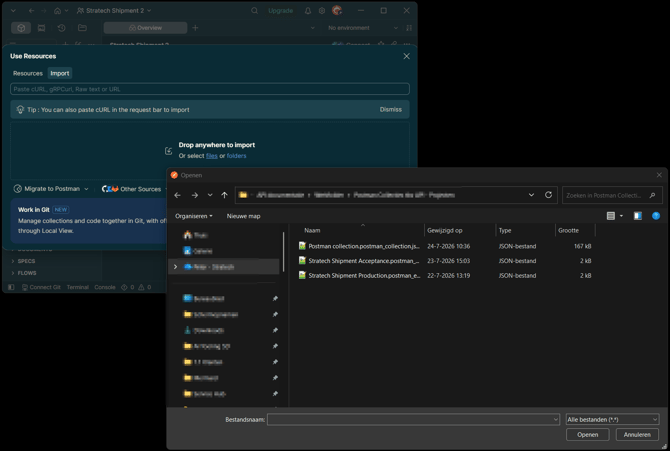
Task: Select Stratech Shipment Acceptance.postman_ file
Action: [364, 261]
